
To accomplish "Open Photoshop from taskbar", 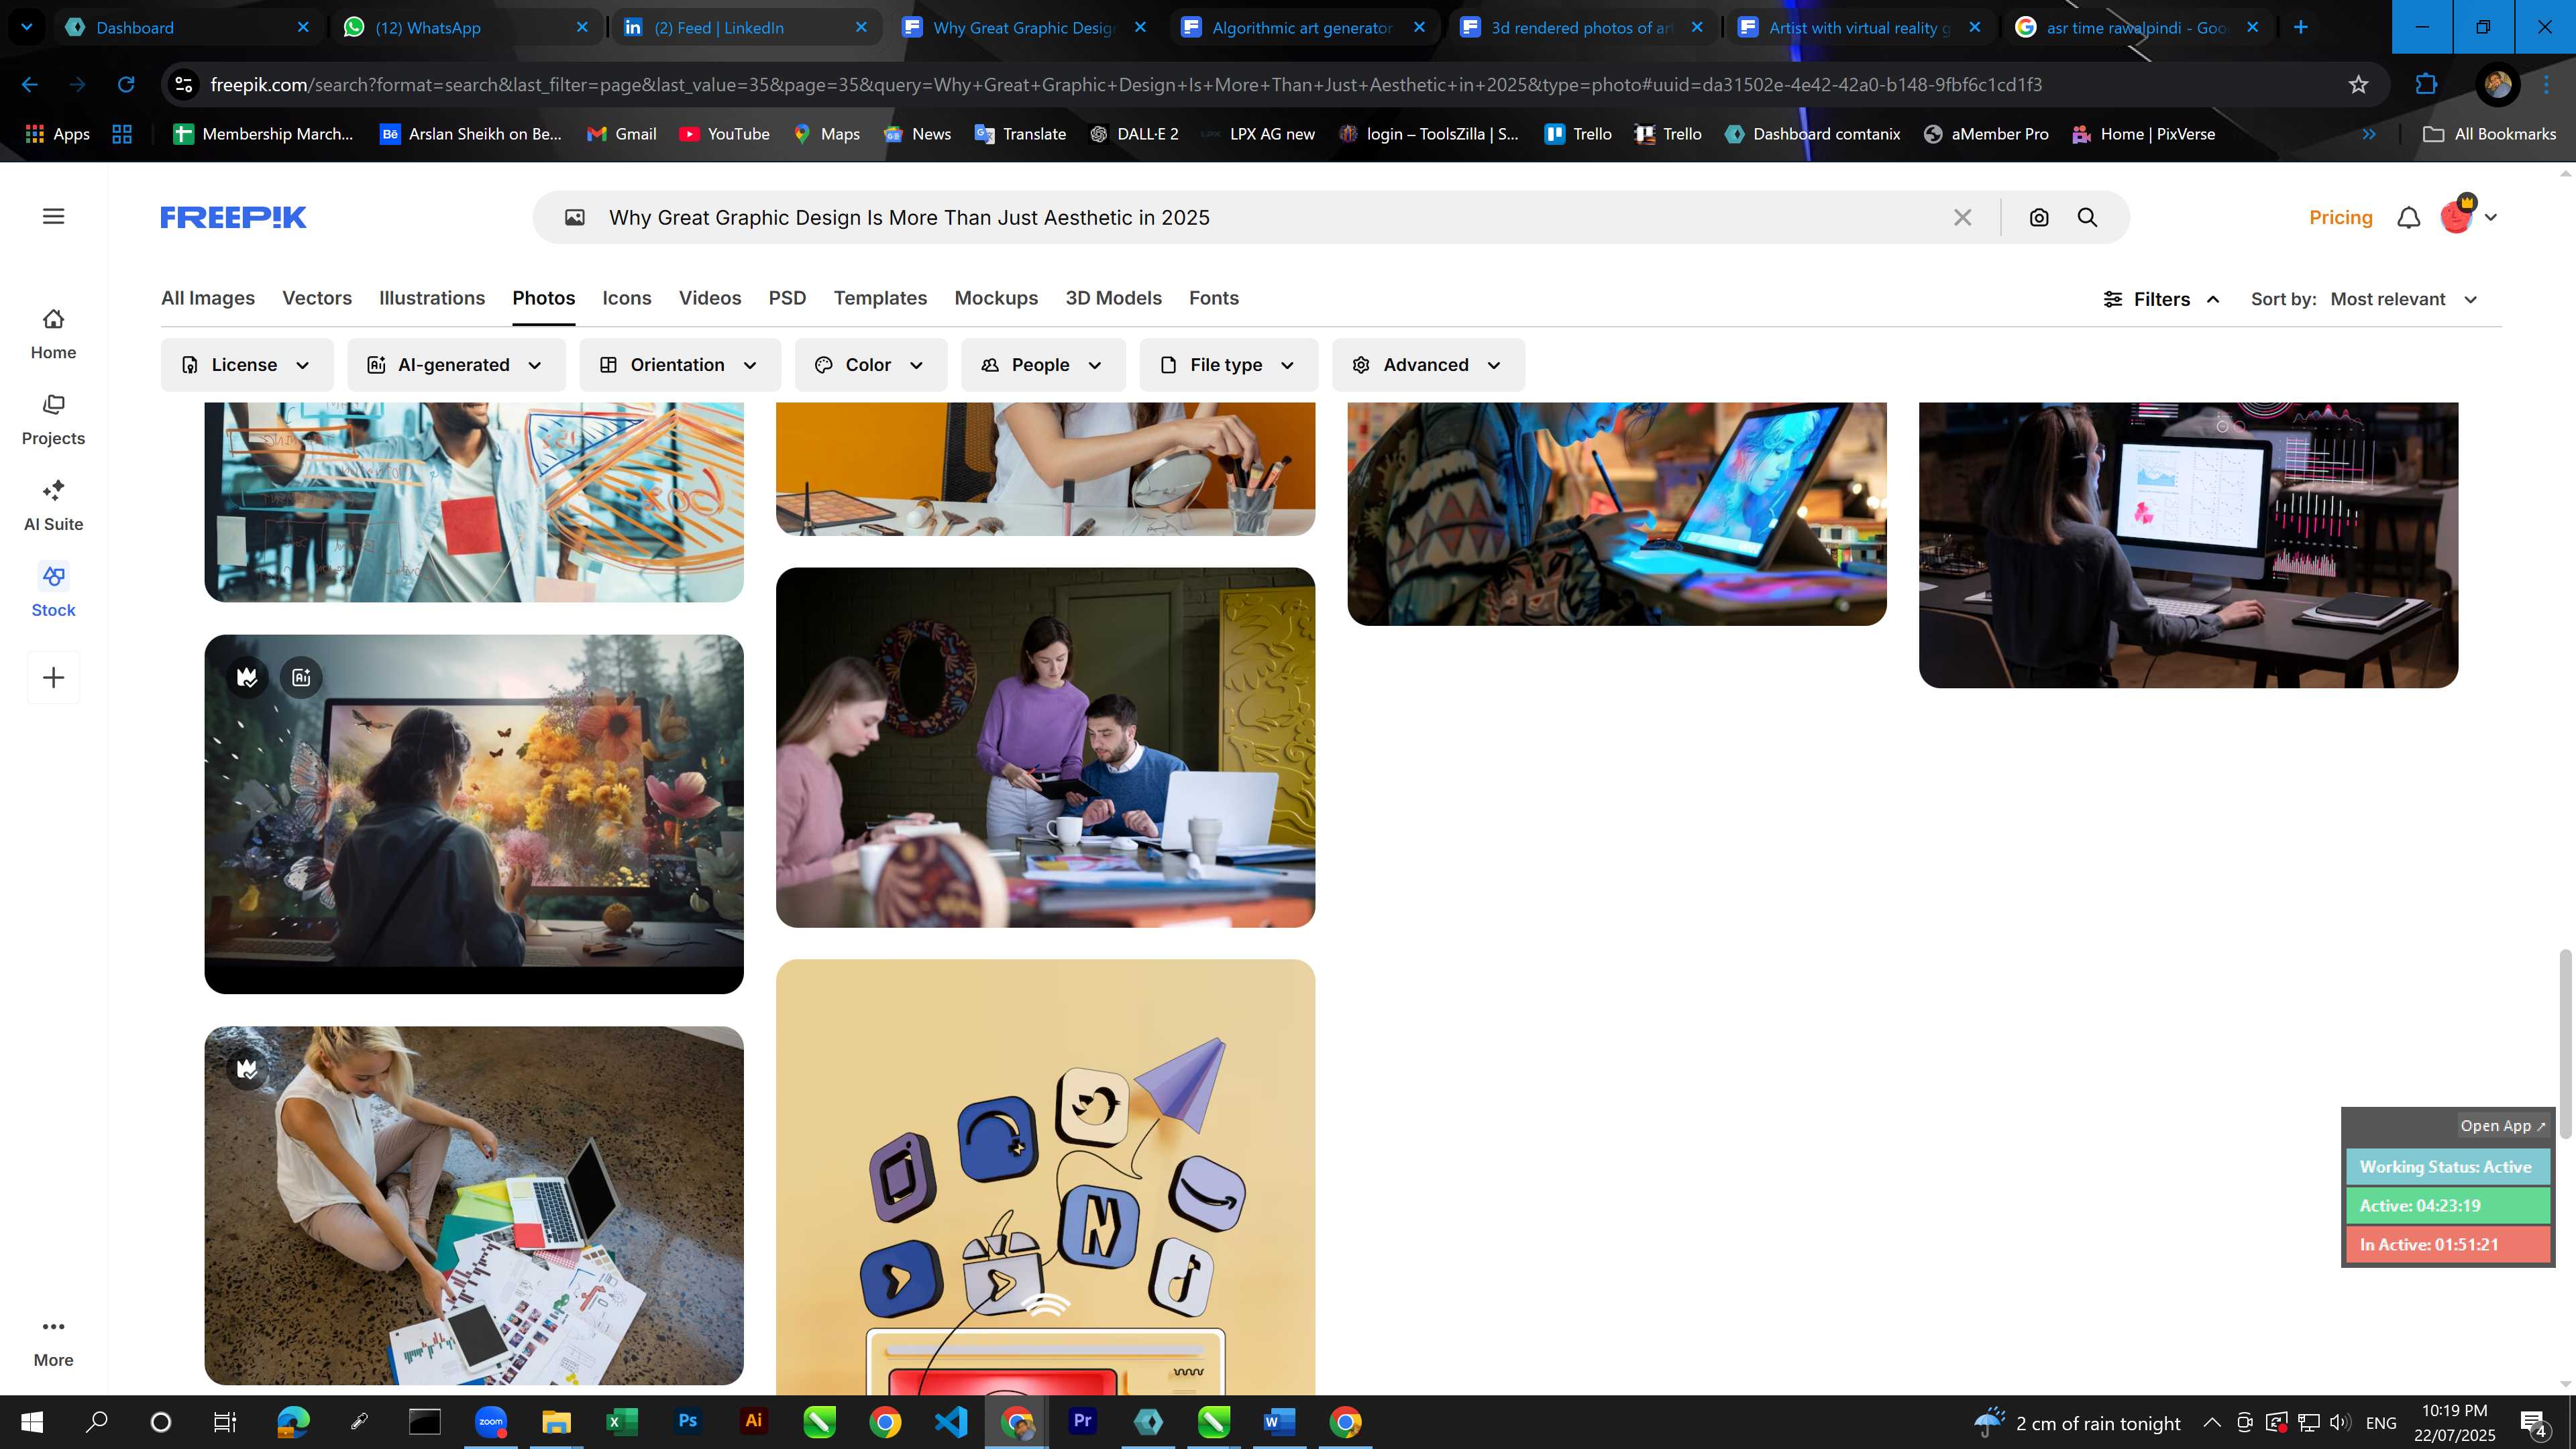I will [x=688, y=1421].
